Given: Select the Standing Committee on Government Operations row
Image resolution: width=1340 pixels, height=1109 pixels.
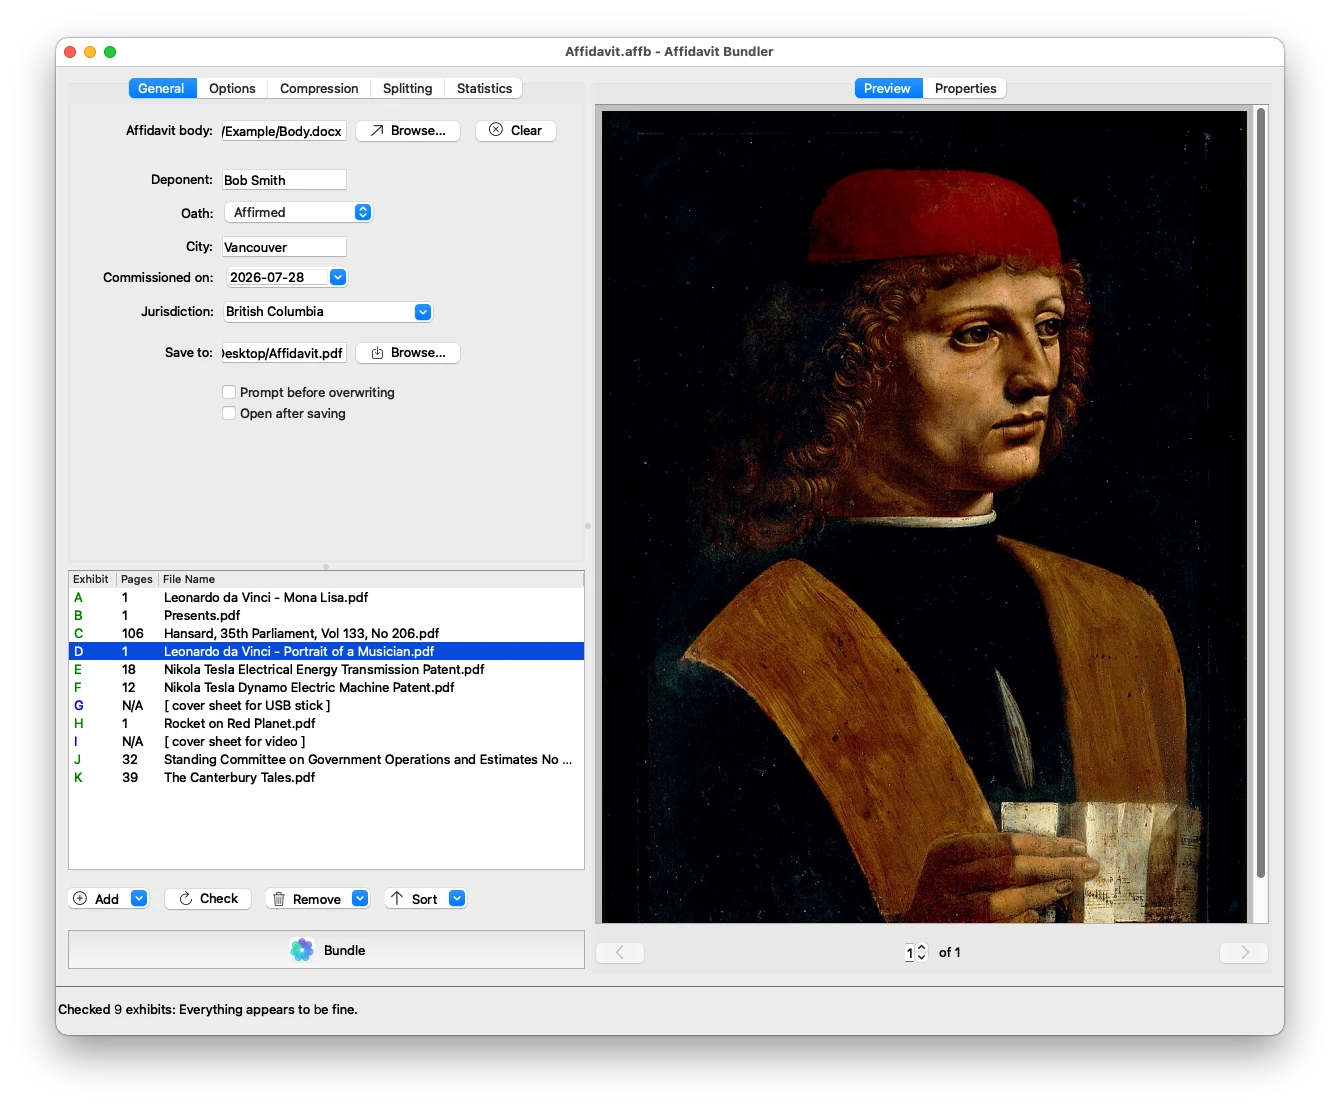Looking at the screenshot, I should [326, 759].
